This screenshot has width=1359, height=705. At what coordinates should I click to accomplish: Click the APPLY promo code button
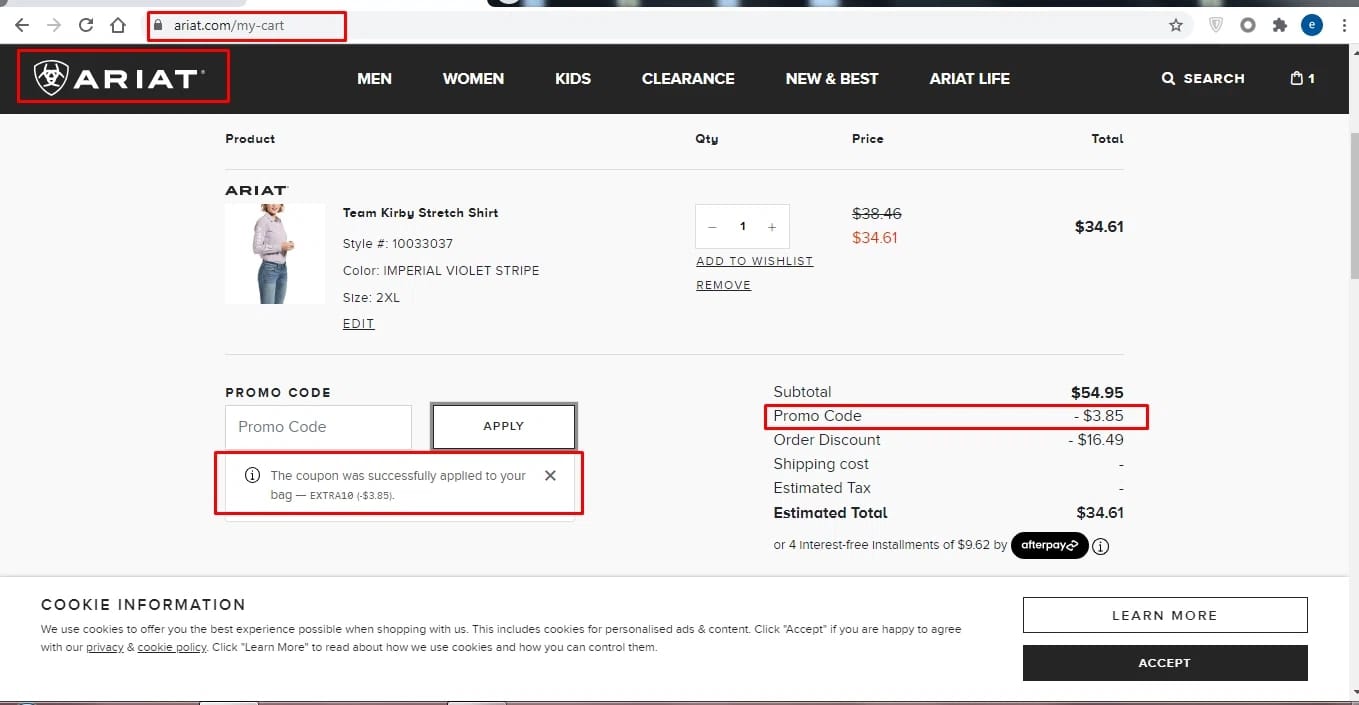click(504, 426)
